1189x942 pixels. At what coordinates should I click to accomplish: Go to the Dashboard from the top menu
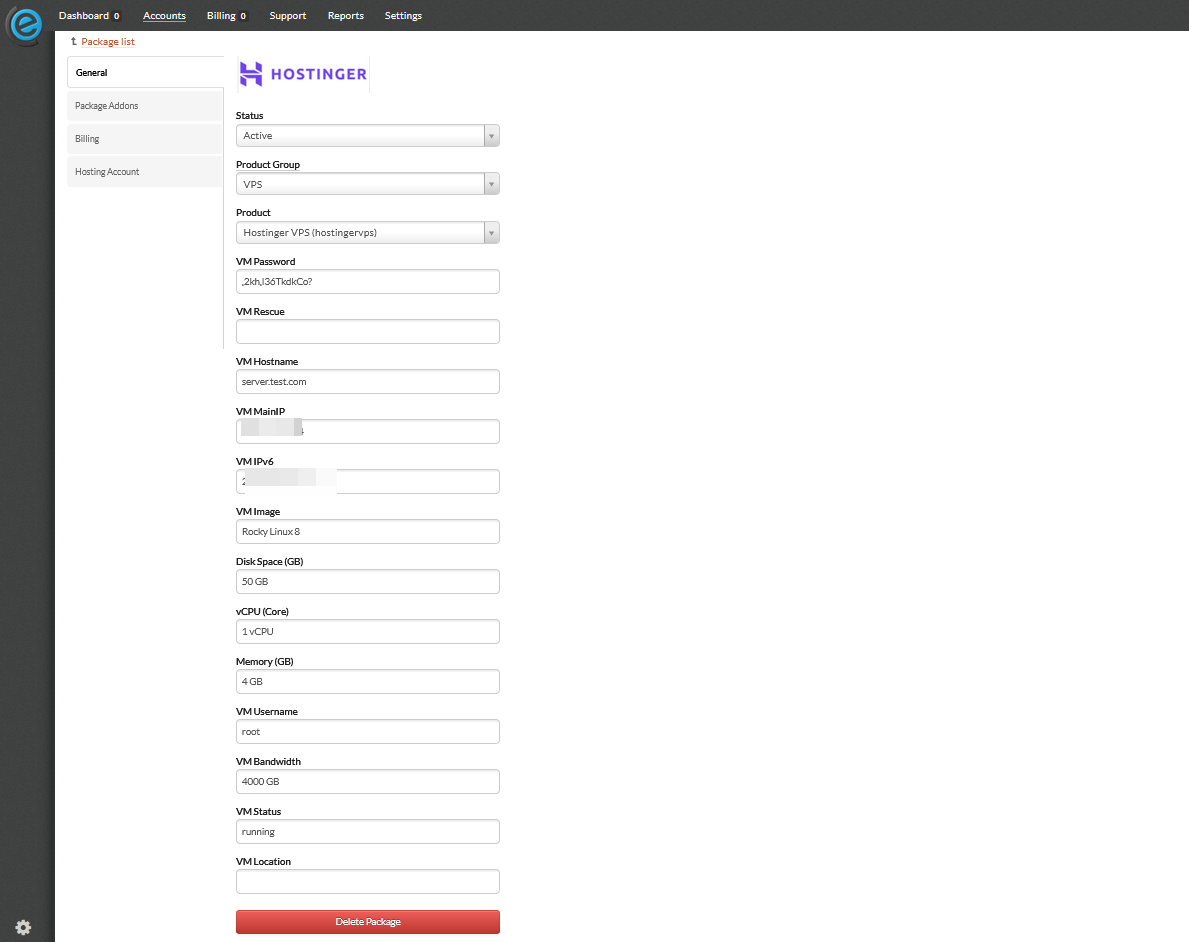(x=84, y=15)
